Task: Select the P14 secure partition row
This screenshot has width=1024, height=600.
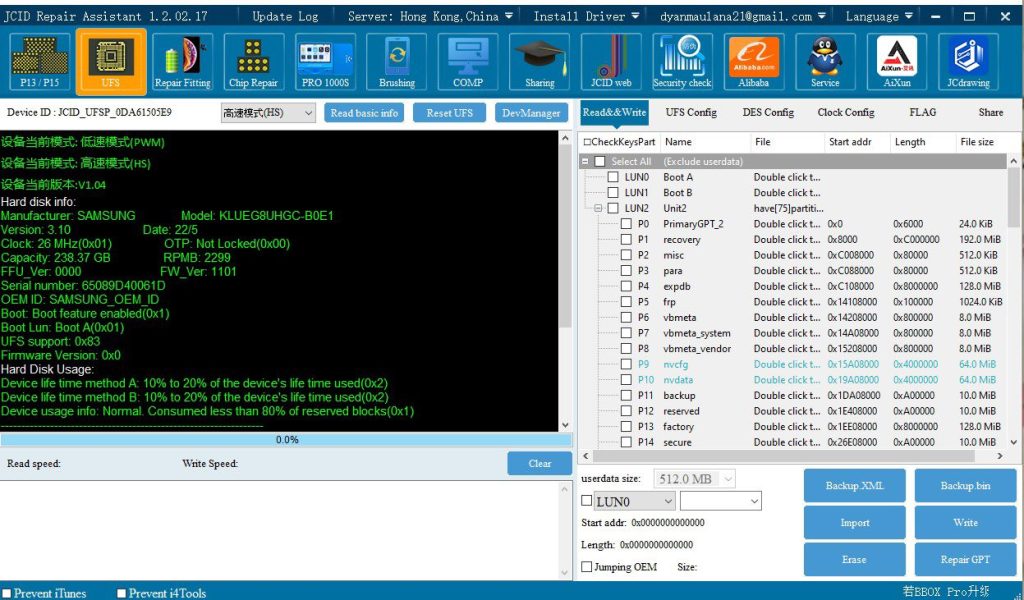Action: (x=793, y=442)
